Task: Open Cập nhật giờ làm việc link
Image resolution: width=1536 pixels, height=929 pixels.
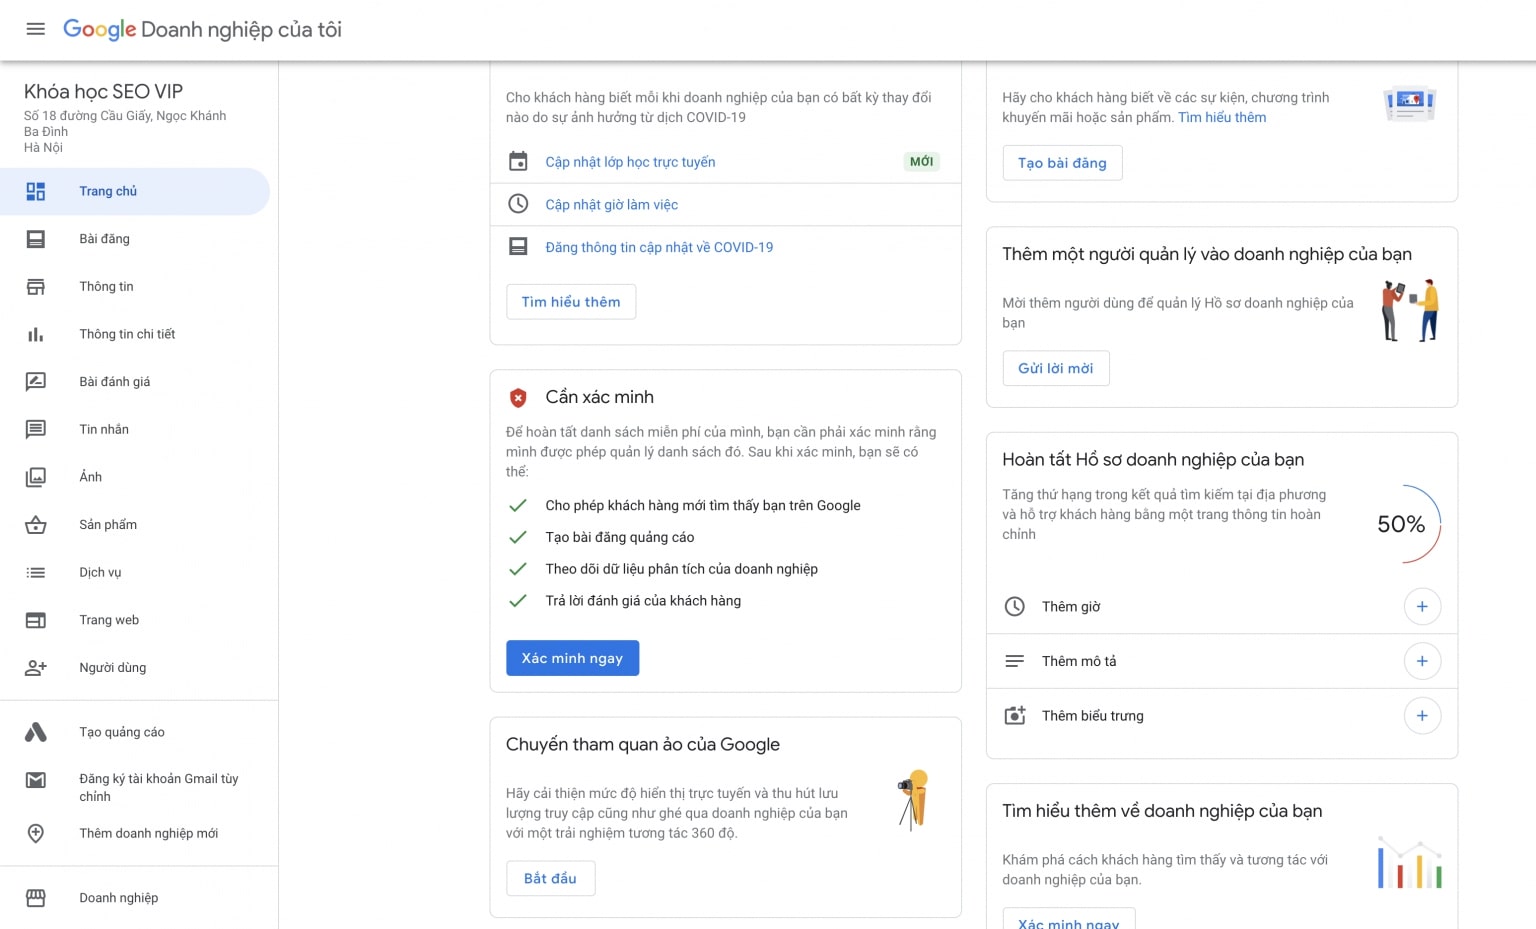Action: [611, 205]
